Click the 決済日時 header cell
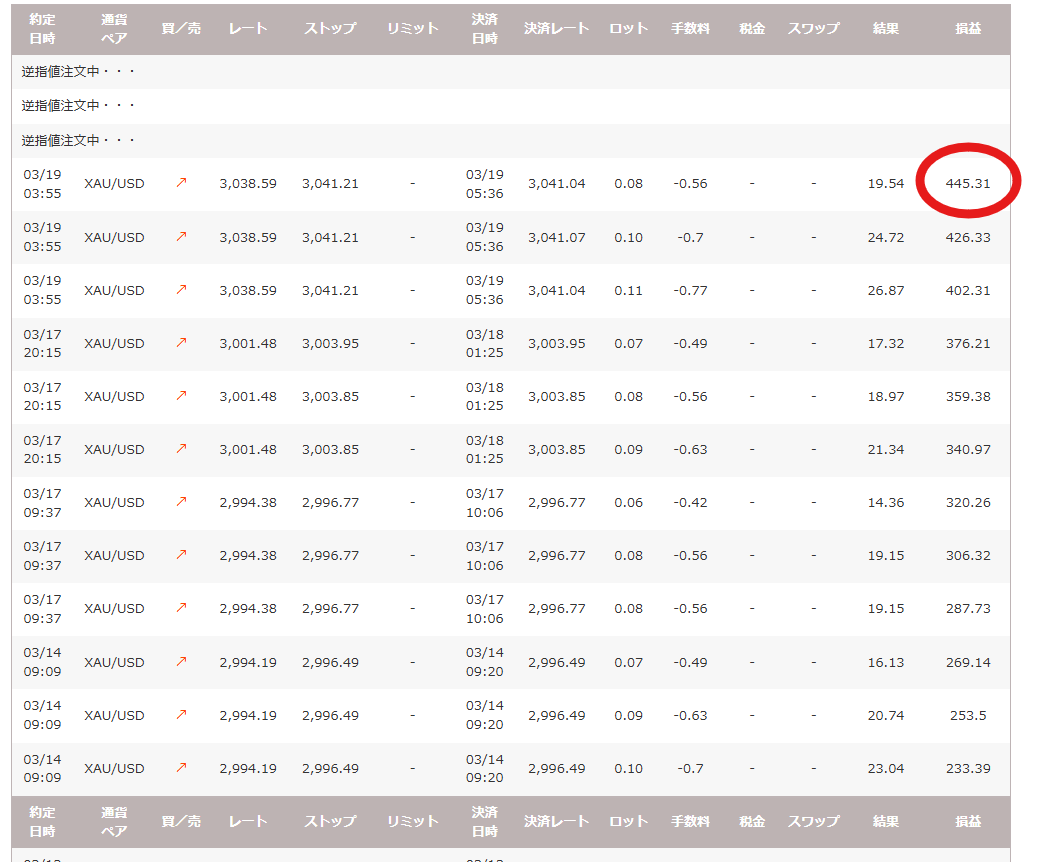Screen dimensions: 1048x862 click(485, 29)
